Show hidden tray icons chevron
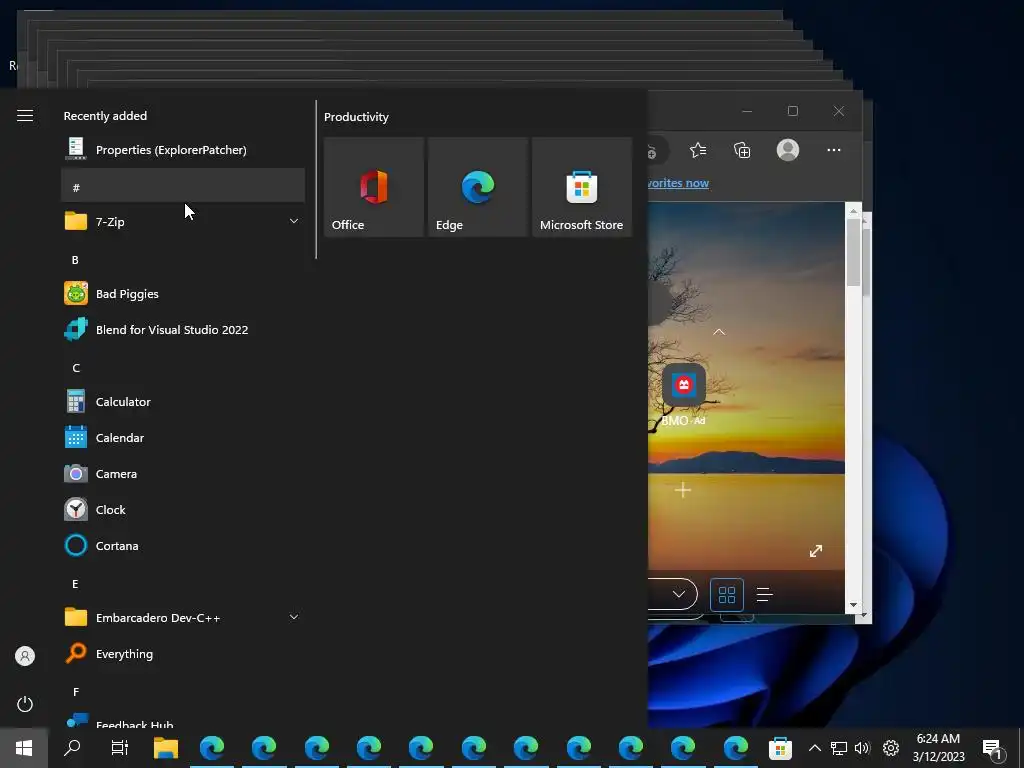This screenshot has width=1024, height=768. tap(814, 748)
